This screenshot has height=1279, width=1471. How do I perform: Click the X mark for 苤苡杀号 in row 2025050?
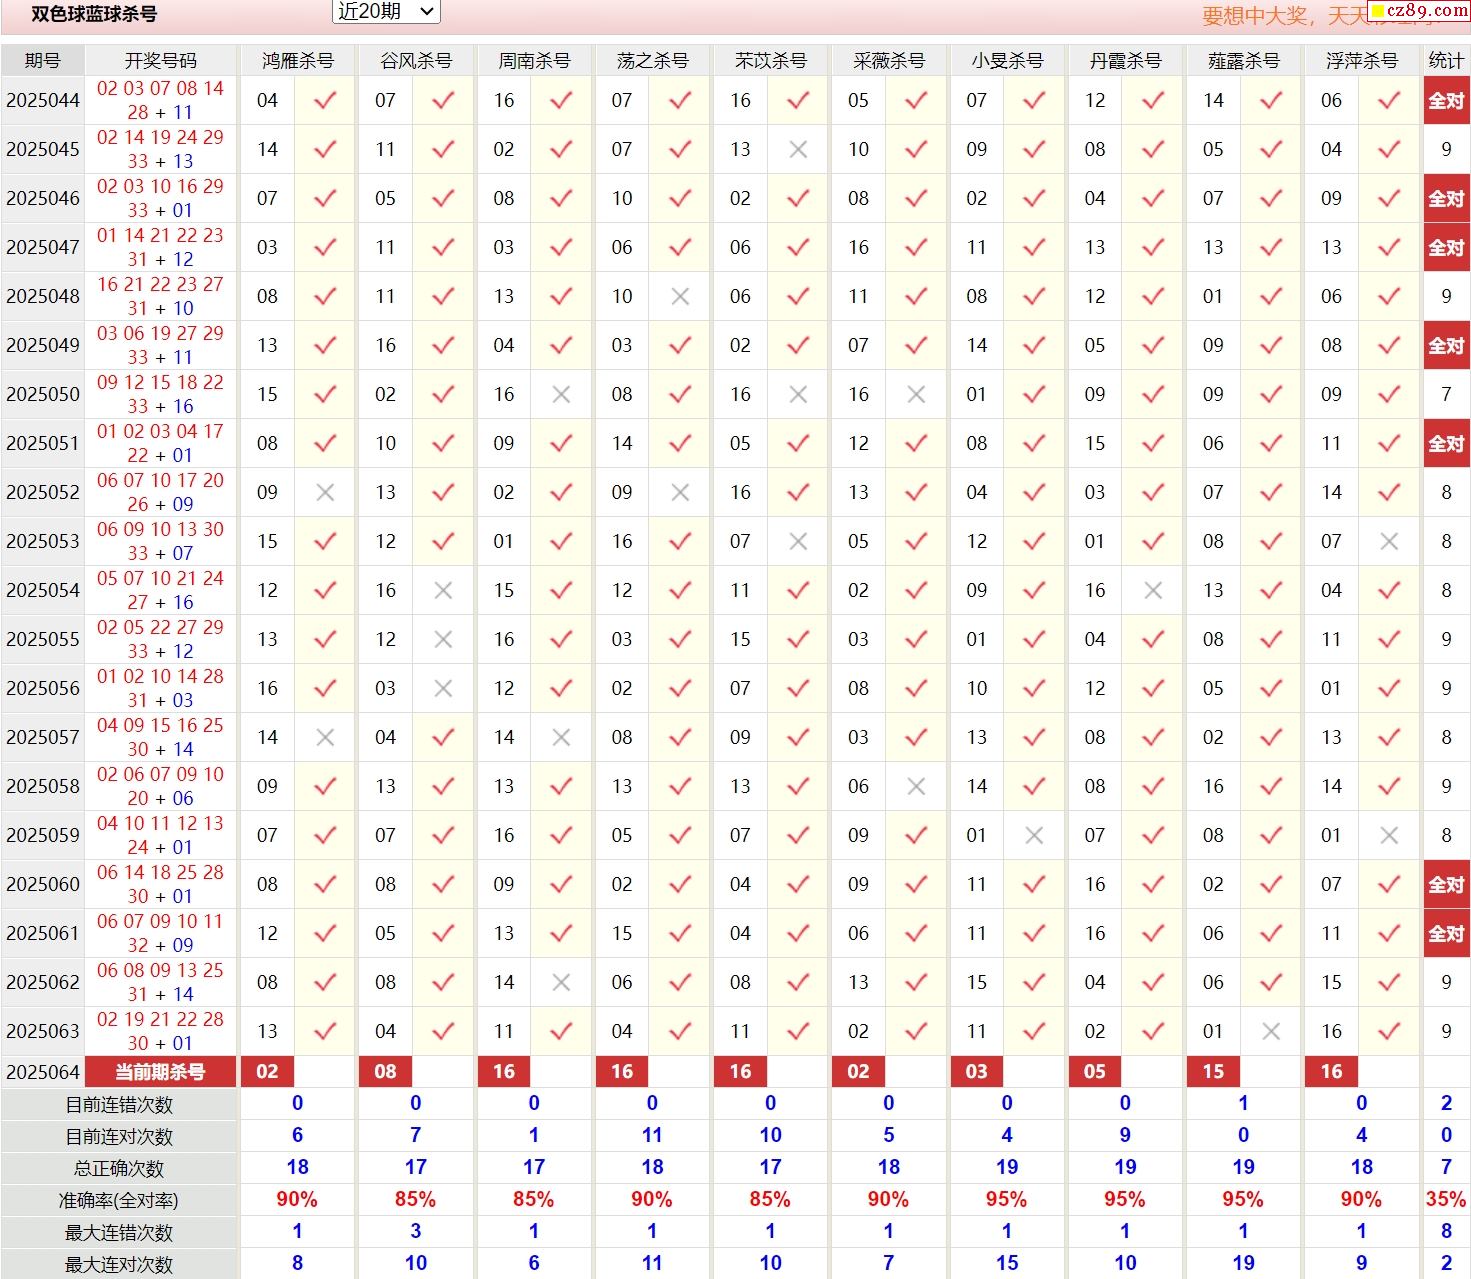coord(798,394)
